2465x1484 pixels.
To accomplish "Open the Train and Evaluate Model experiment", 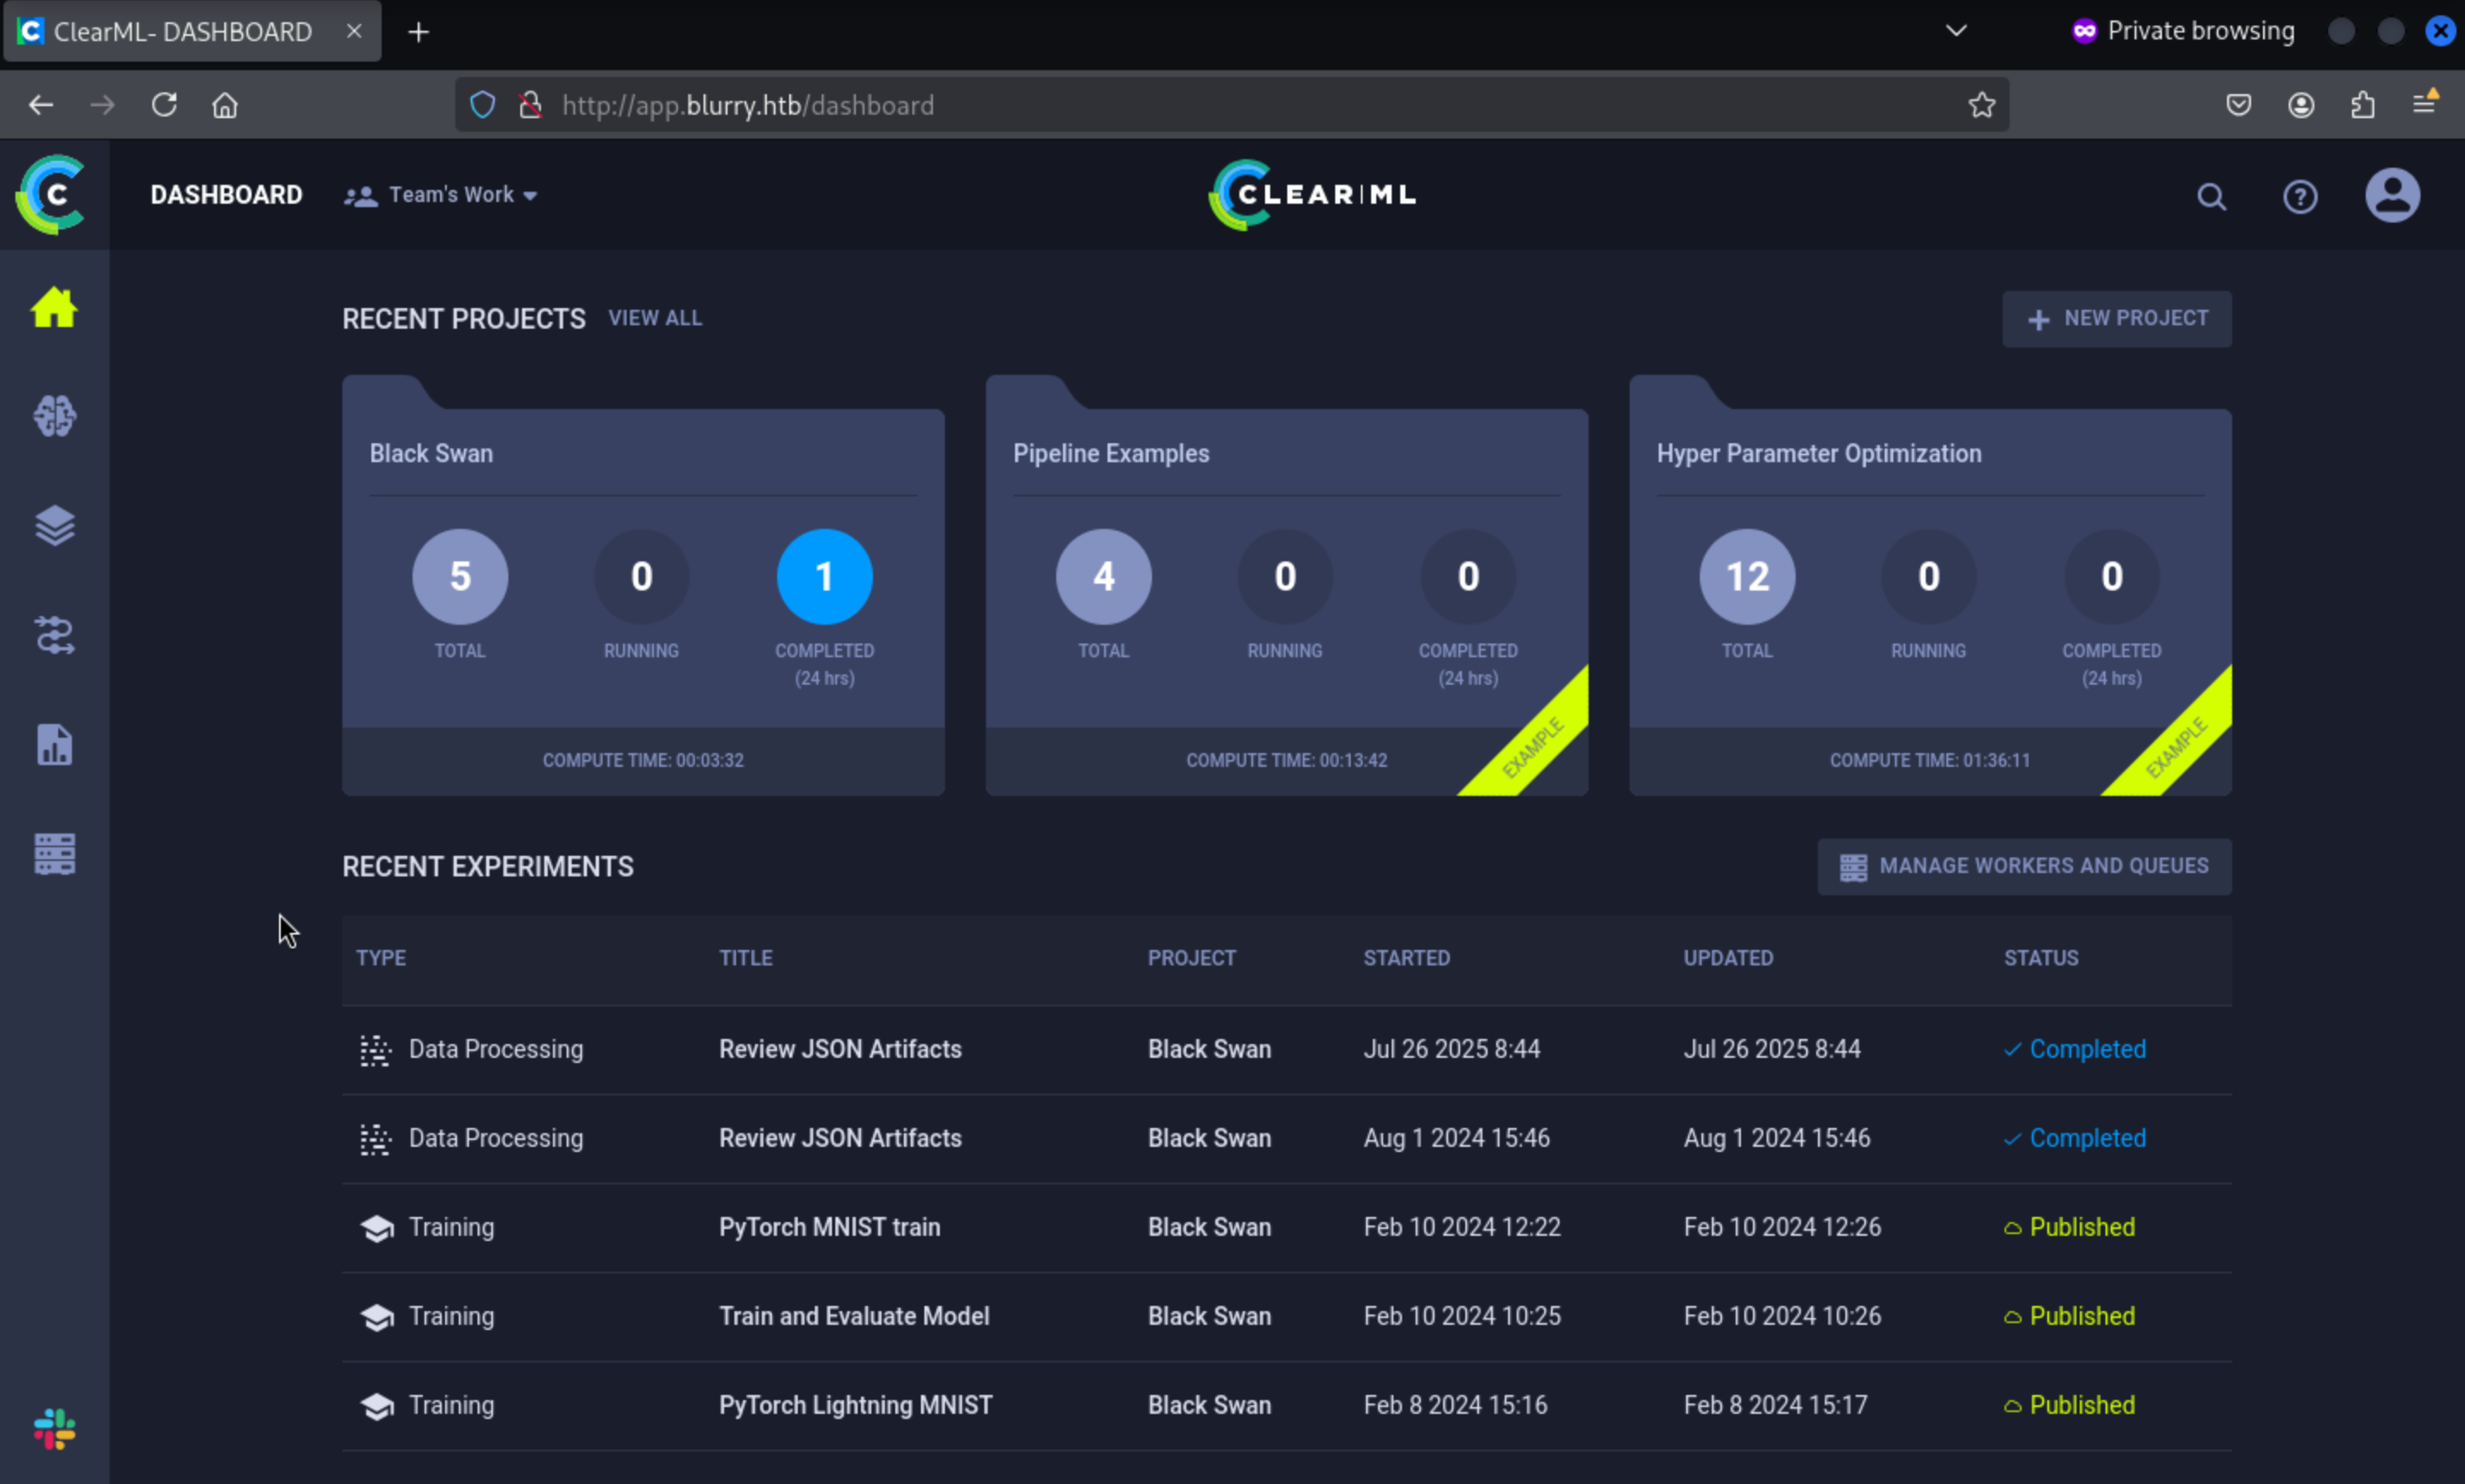I will [1286, 1317].
